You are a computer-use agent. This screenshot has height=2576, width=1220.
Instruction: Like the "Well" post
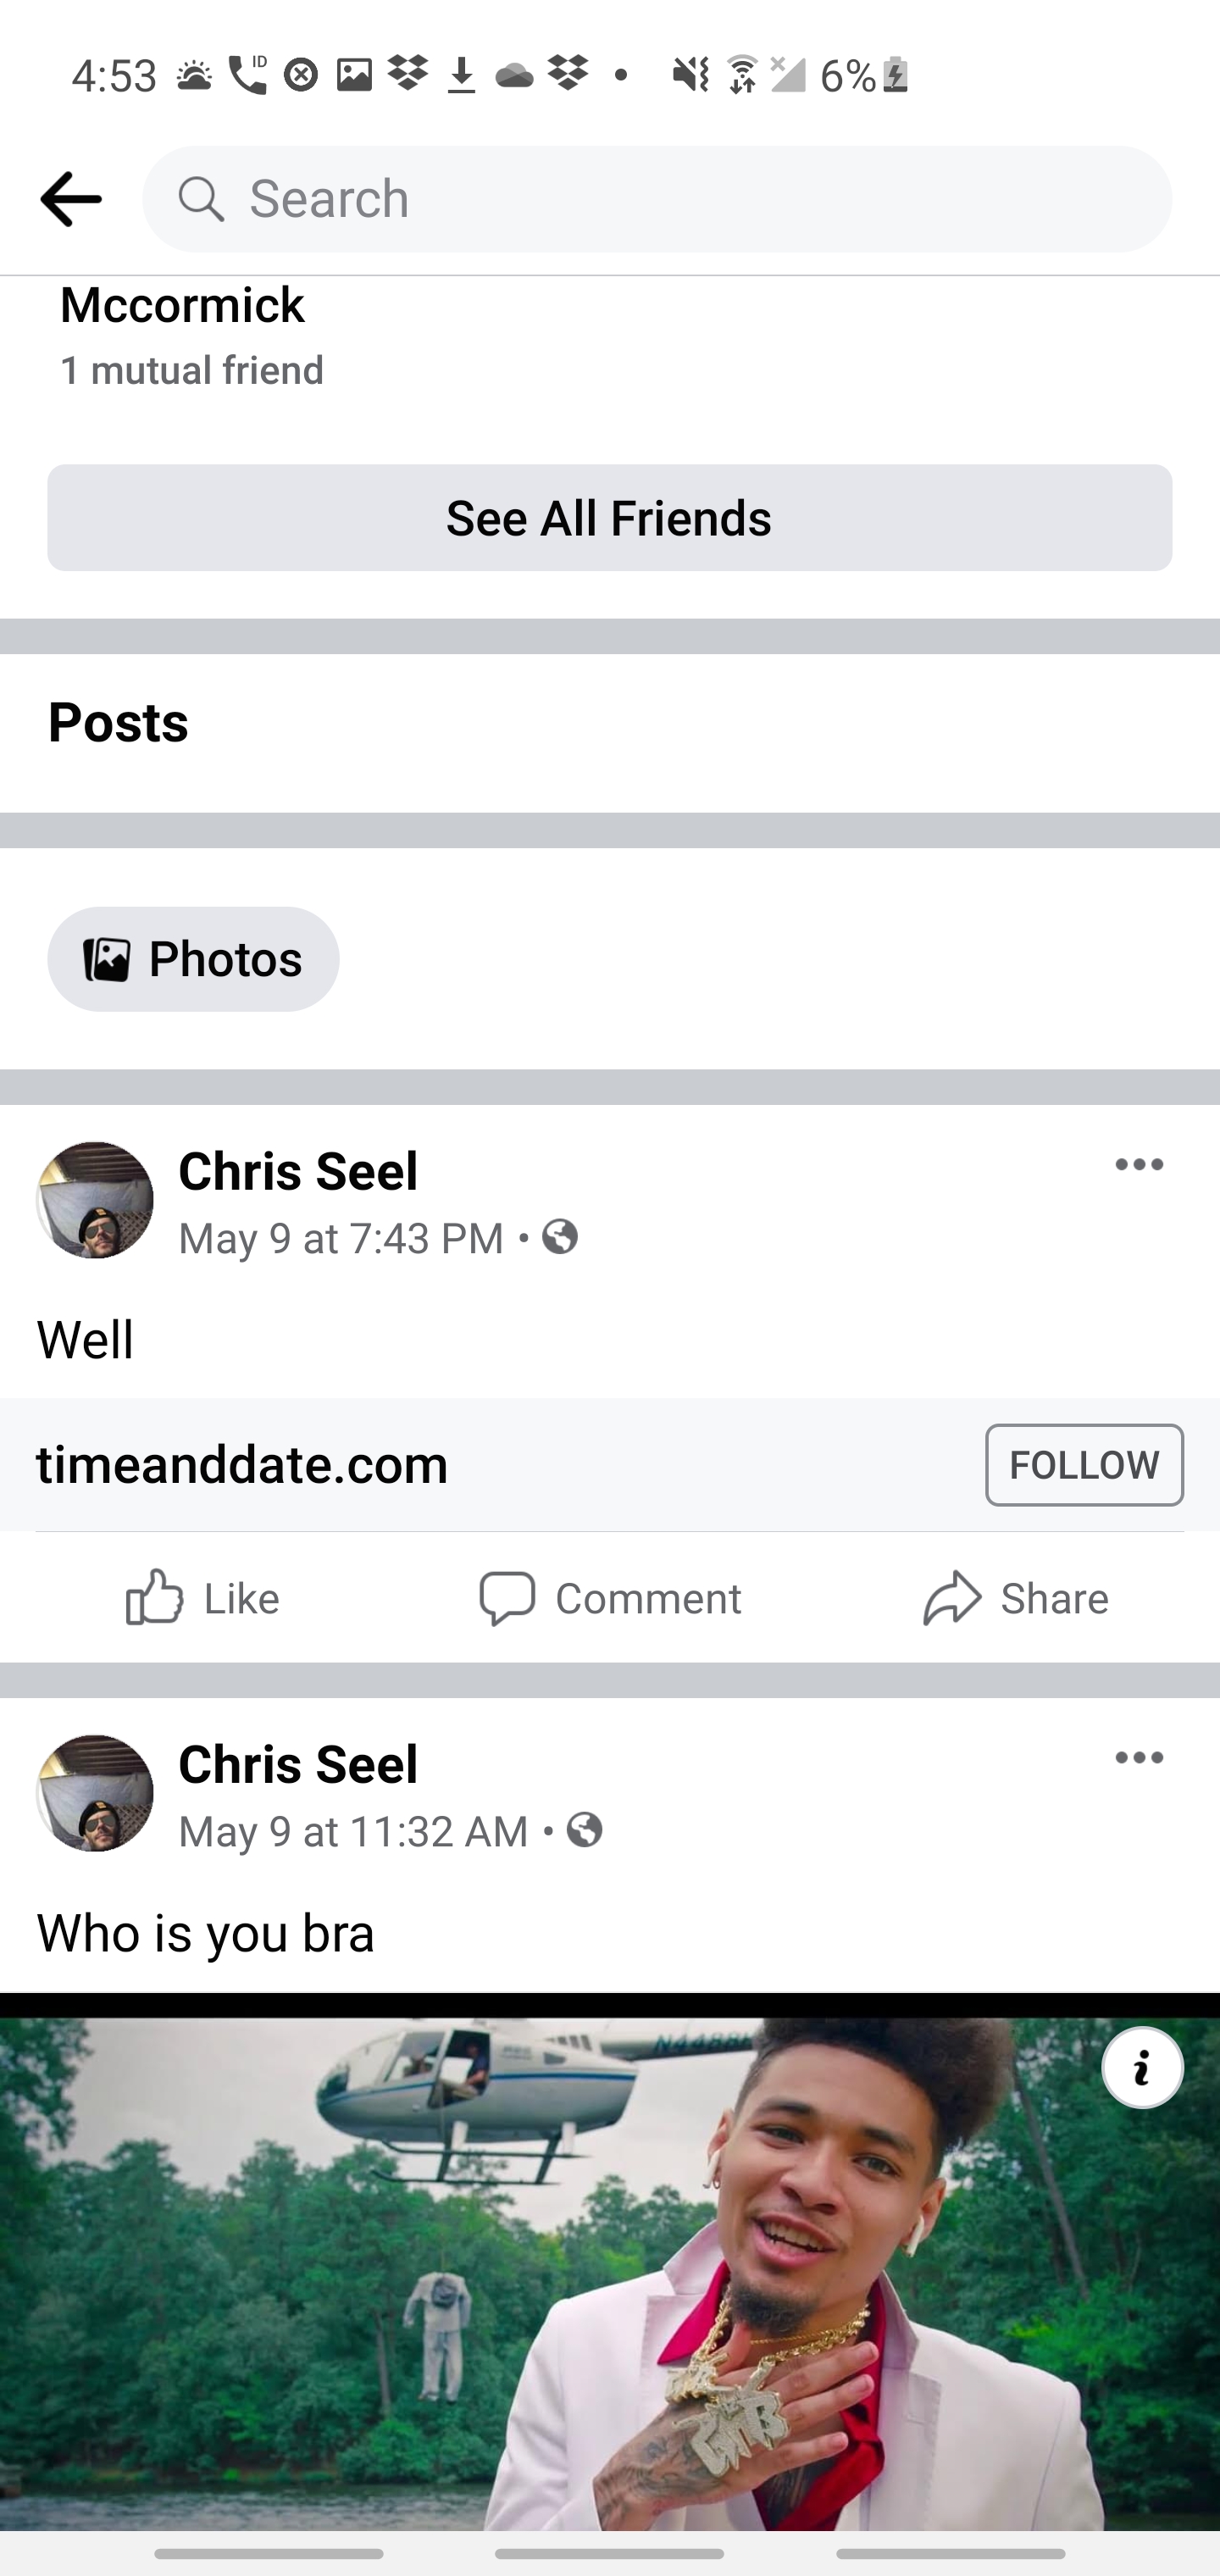pyautogui.click(x=202, y=1598)
